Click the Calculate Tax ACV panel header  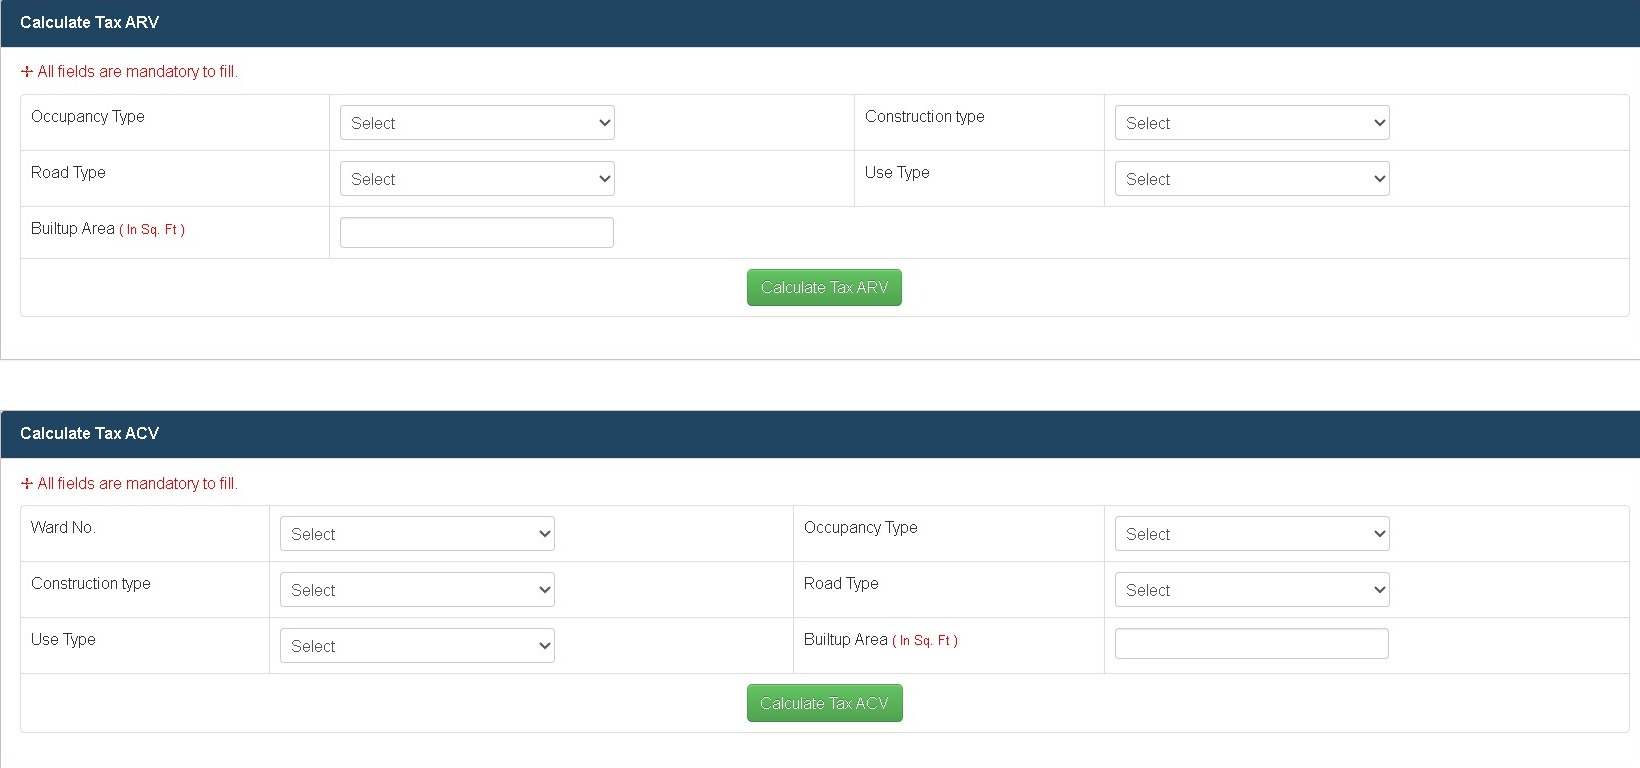point(90,433)
